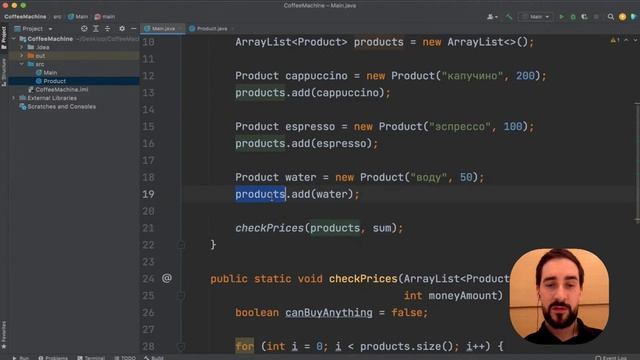Click the disabled Stop icon in toolbar
This screenshot has height=360, width=640.
(x=596, y=17)
